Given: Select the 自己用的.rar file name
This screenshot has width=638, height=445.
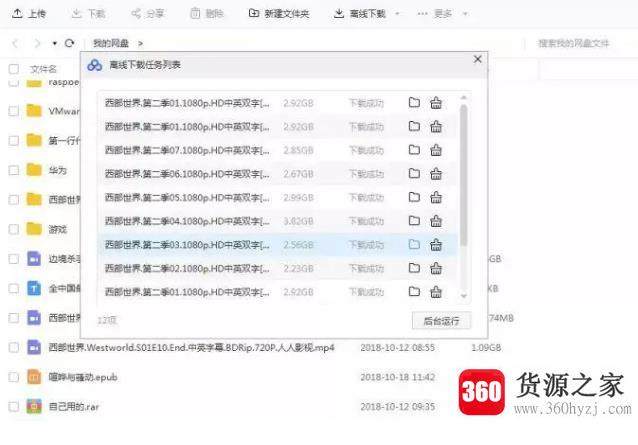Looking at the screenshot, I should click(74, 406).
